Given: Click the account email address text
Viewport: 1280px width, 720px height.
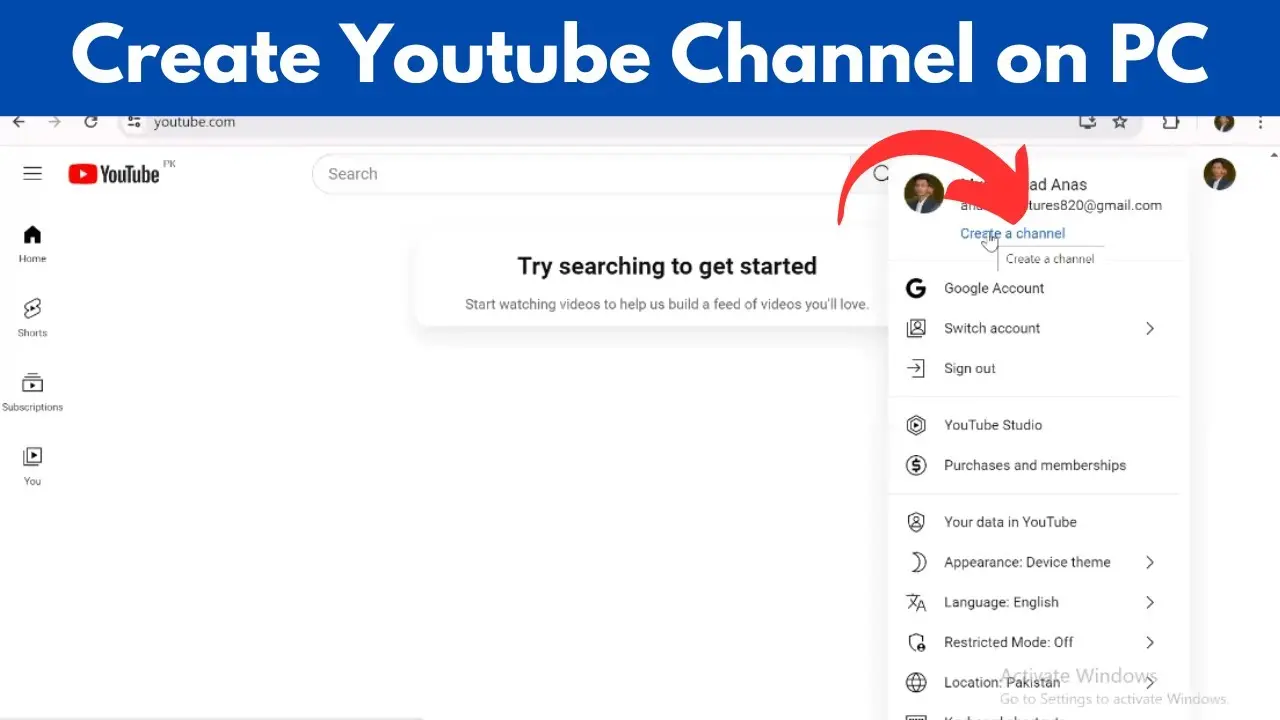Looking at the screenshot, I should 1061,205.
